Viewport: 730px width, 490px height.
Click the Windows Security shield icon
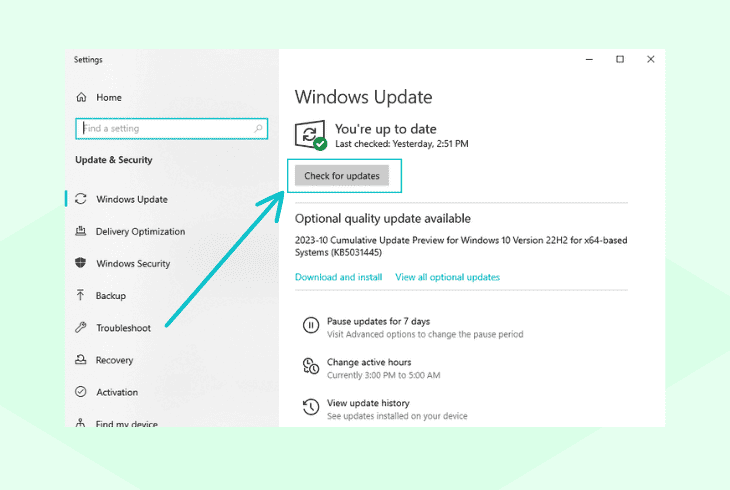(81, 263)
